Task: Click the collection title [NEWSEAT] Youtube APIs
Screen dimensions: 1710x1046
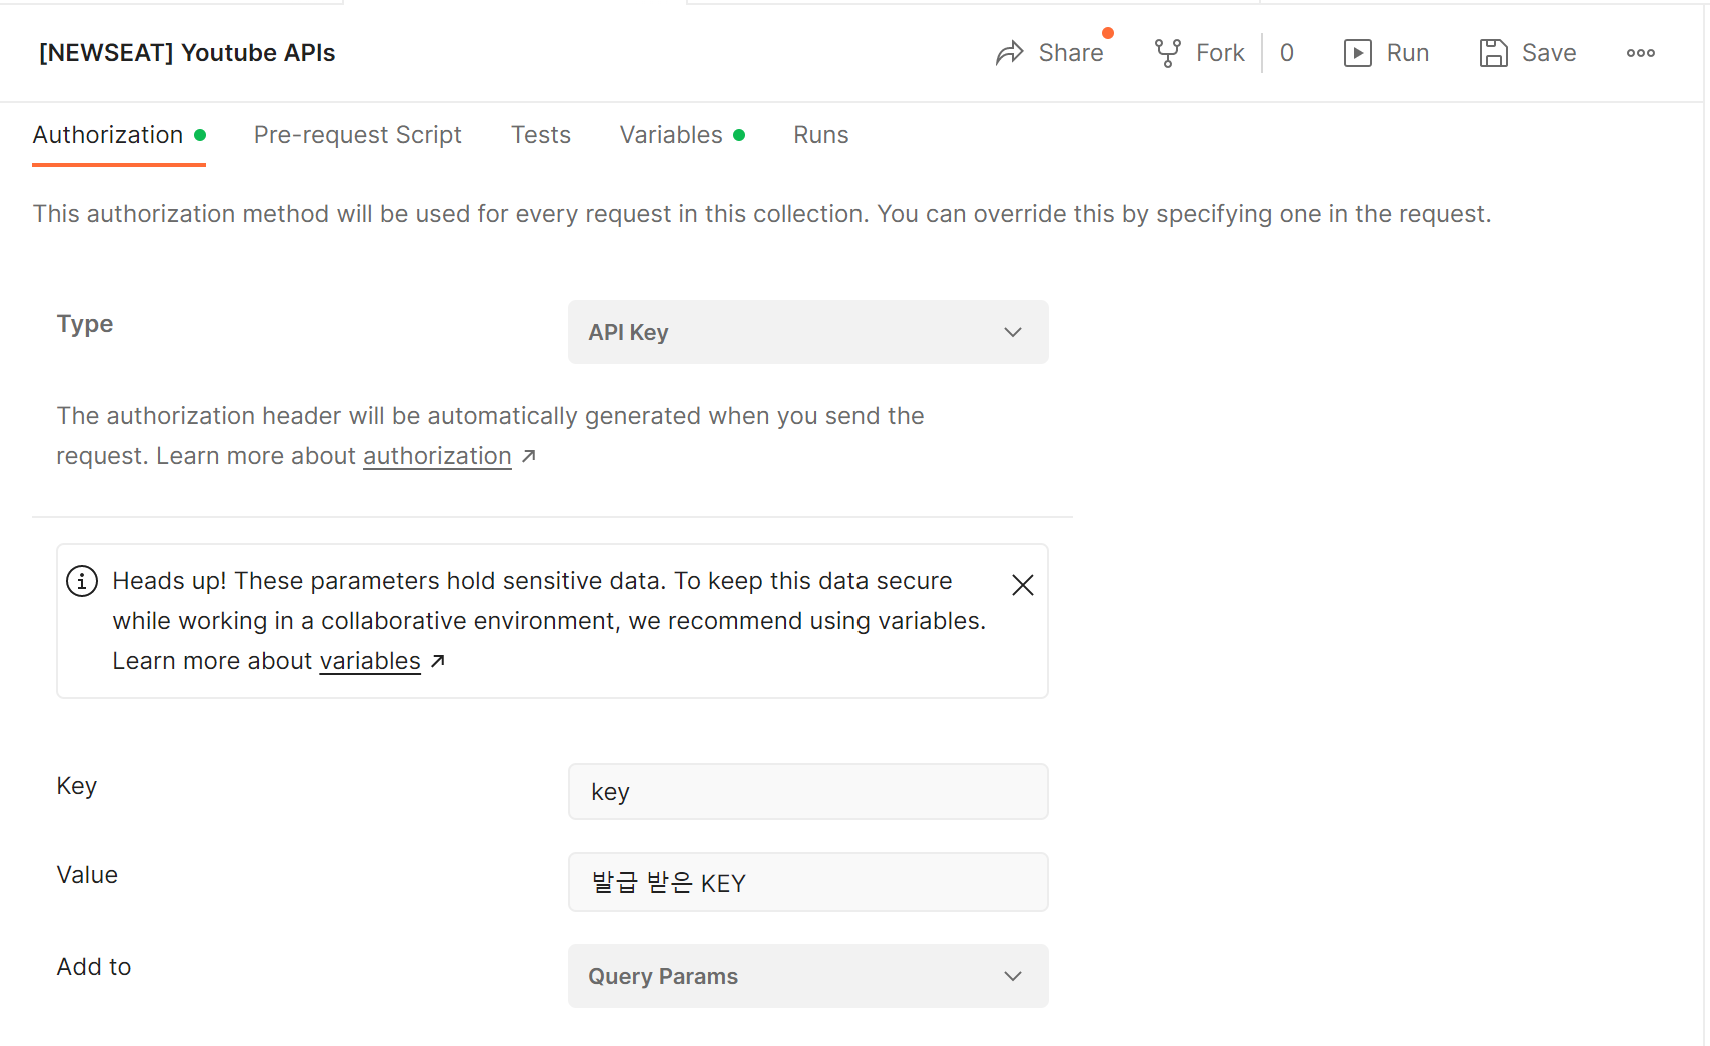Action: (x=187, y=53)
